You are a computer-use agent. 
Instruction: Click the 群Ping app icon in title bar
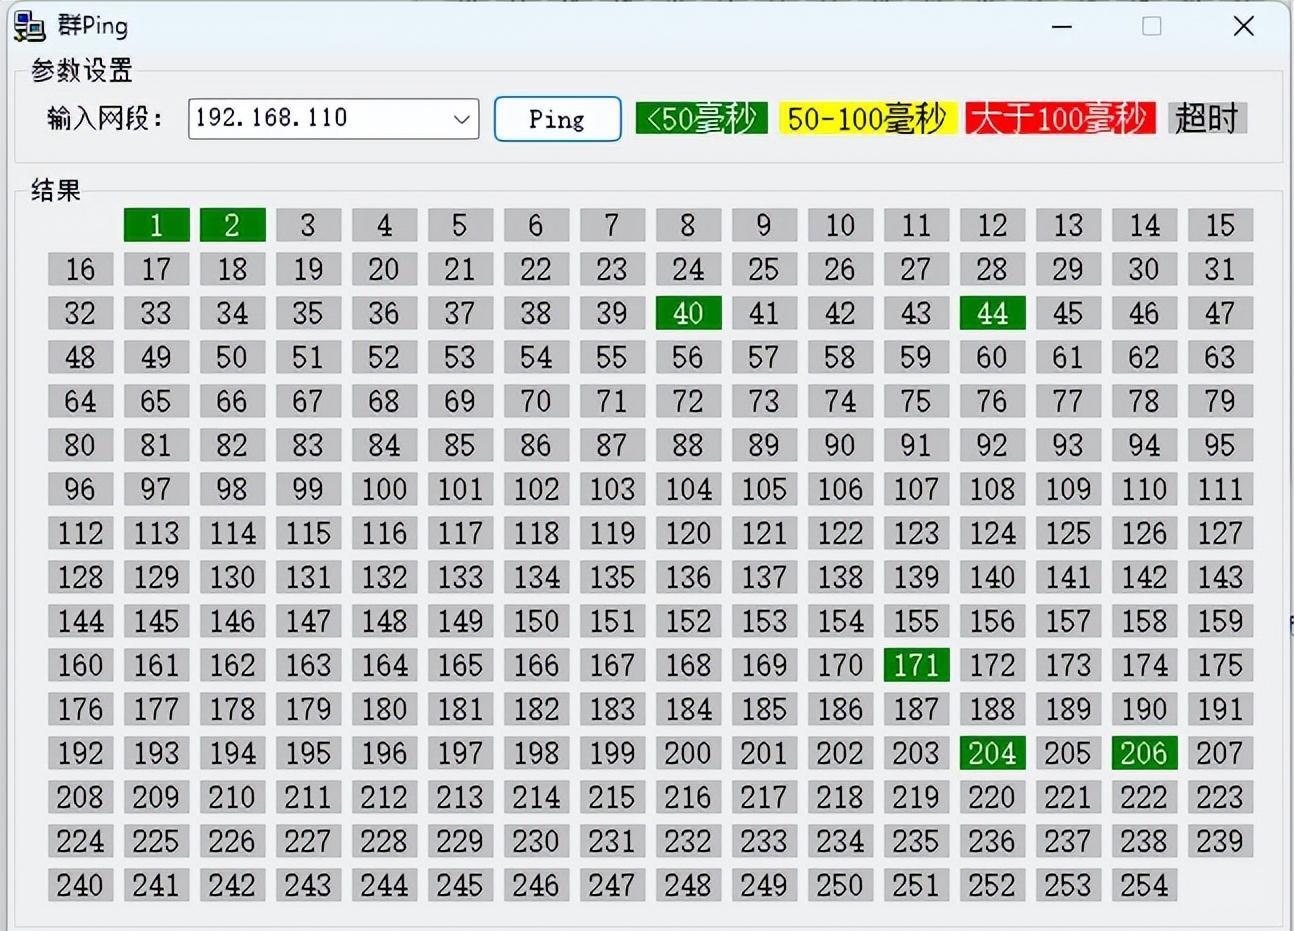pos(28,26)
